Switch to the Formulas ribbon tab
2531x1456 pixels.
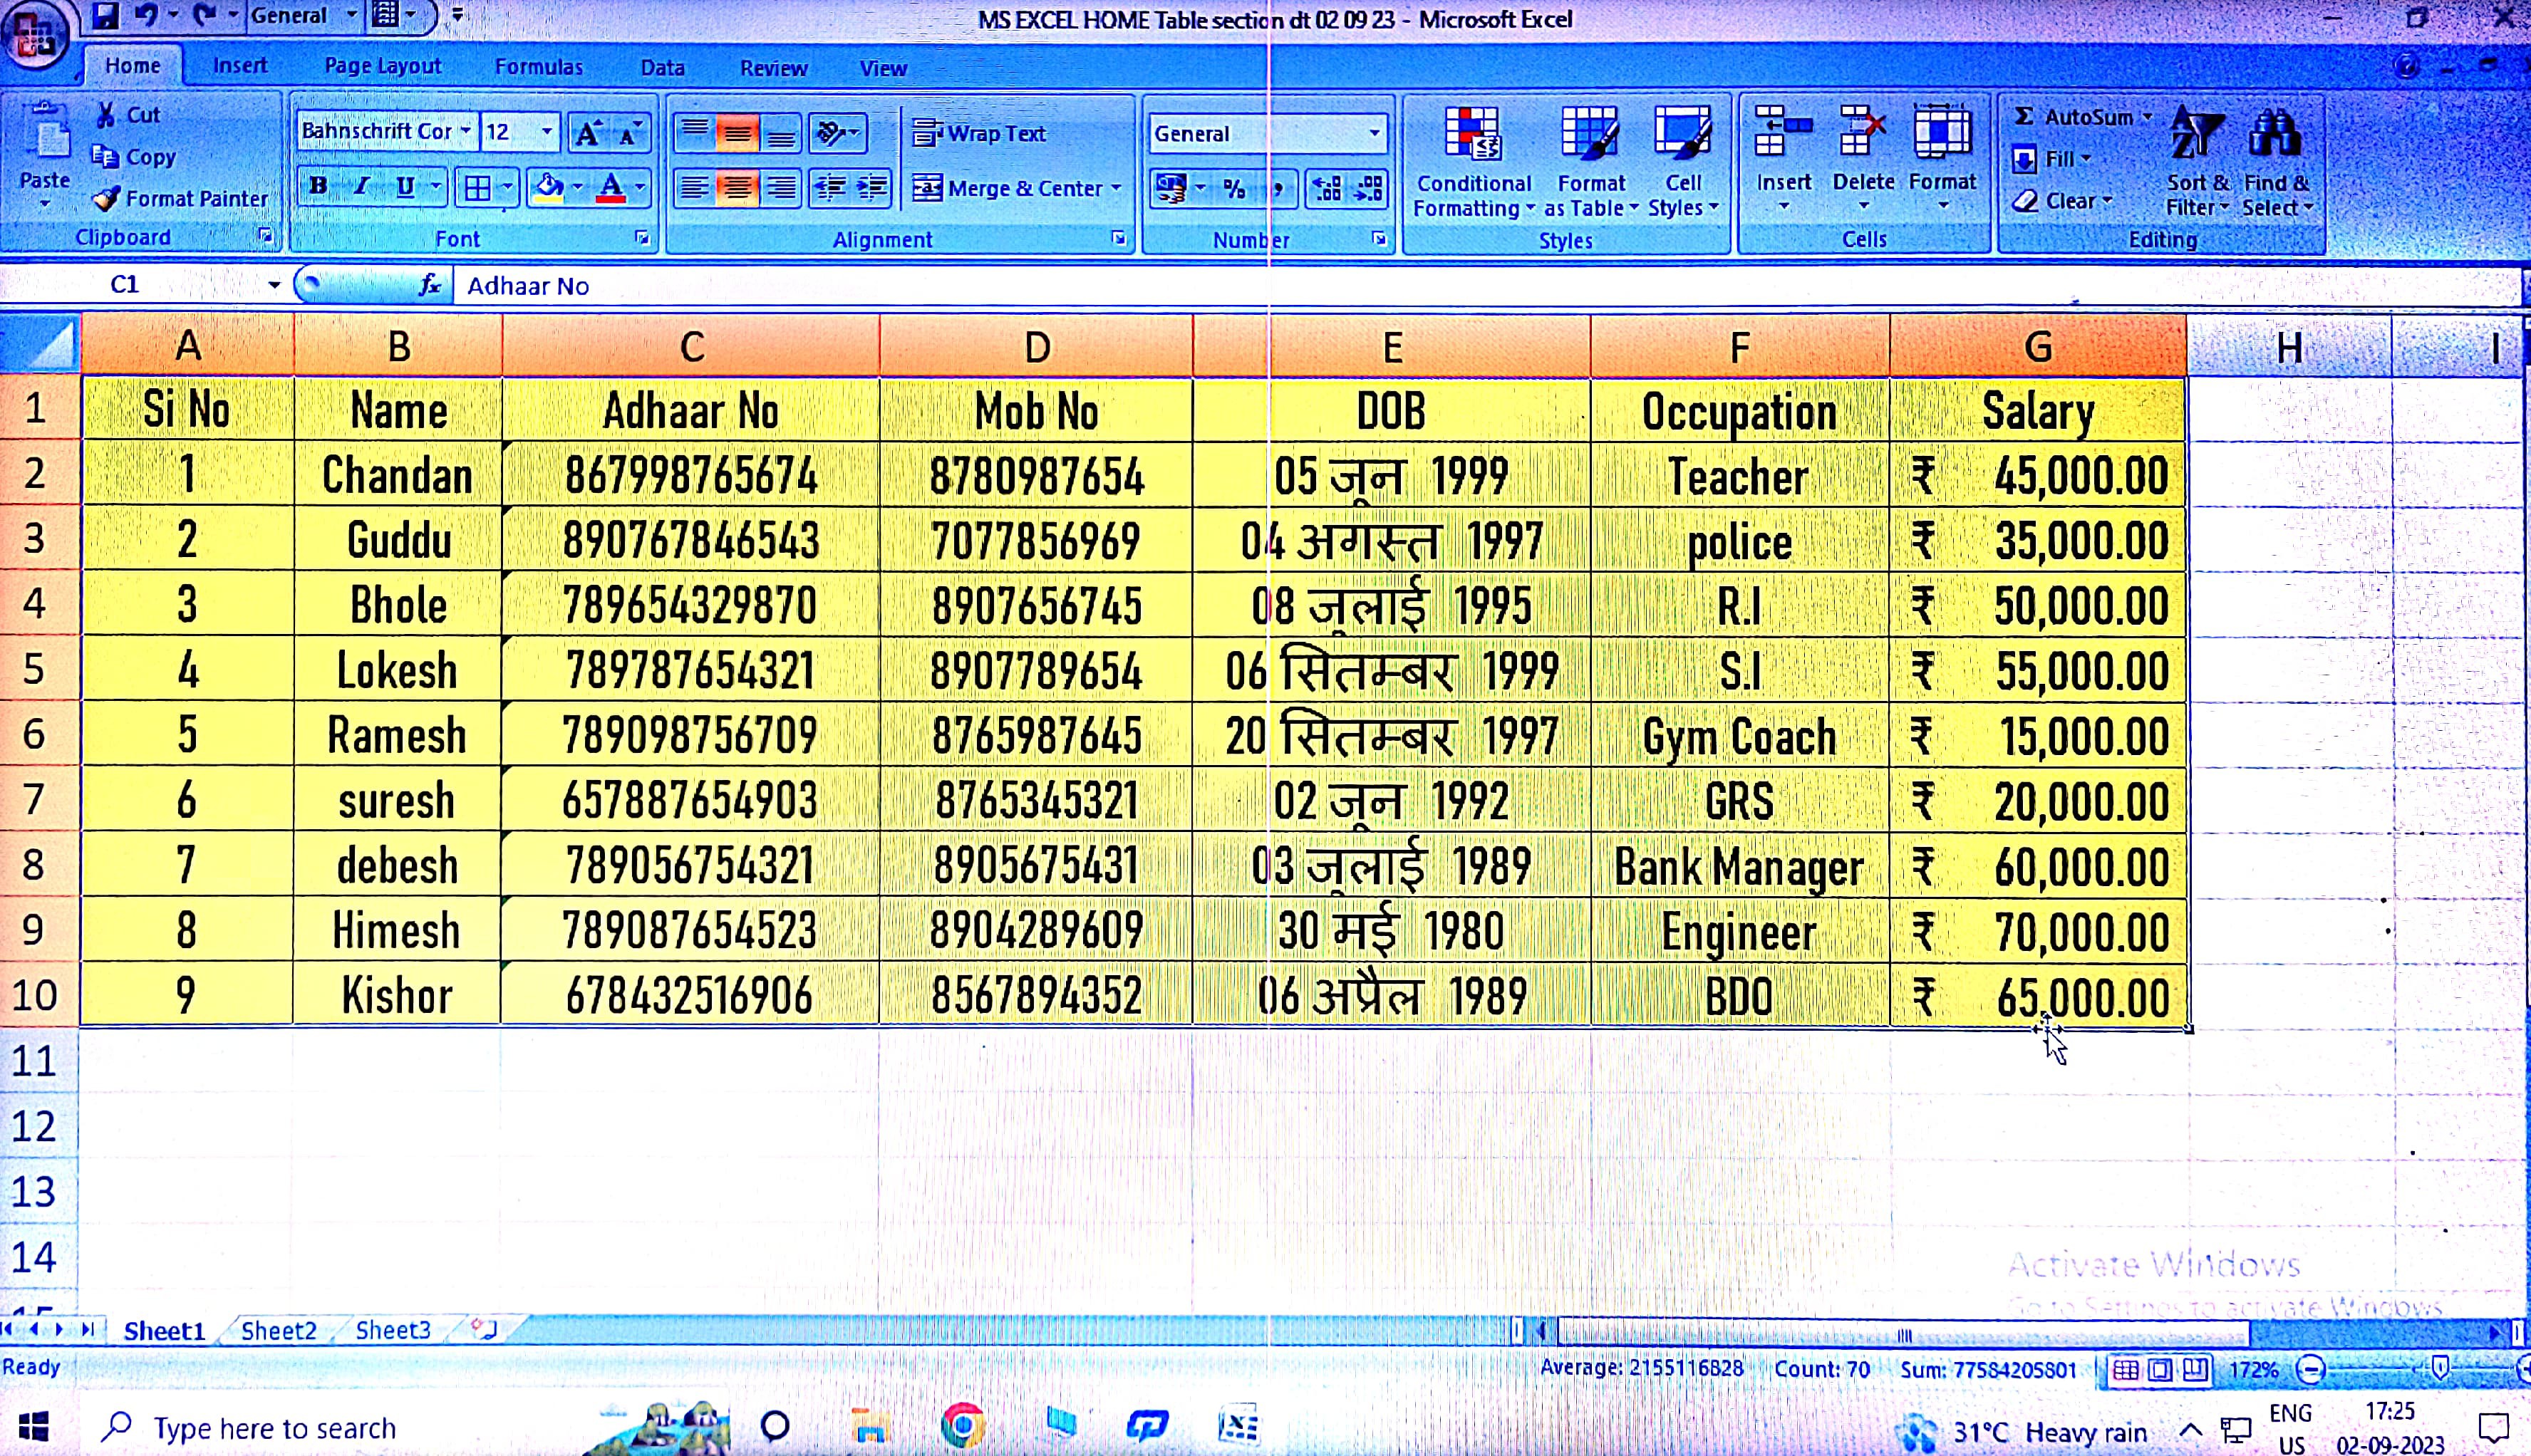point(538,67)
